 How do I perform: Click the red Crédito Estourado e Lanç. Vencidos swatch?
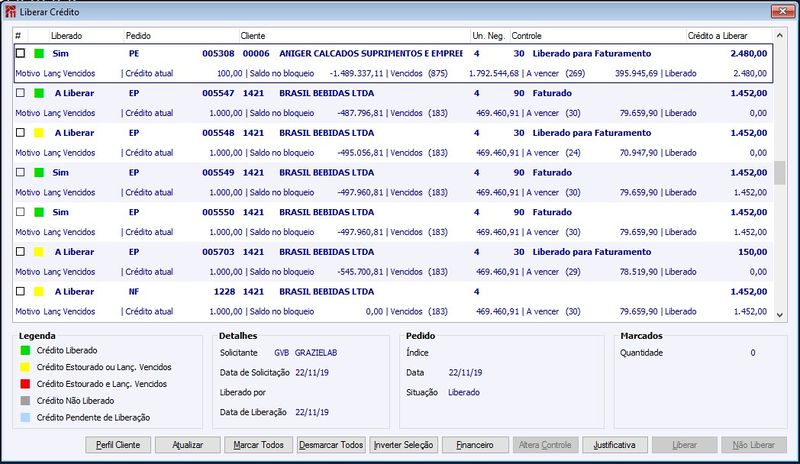point(24,384)
